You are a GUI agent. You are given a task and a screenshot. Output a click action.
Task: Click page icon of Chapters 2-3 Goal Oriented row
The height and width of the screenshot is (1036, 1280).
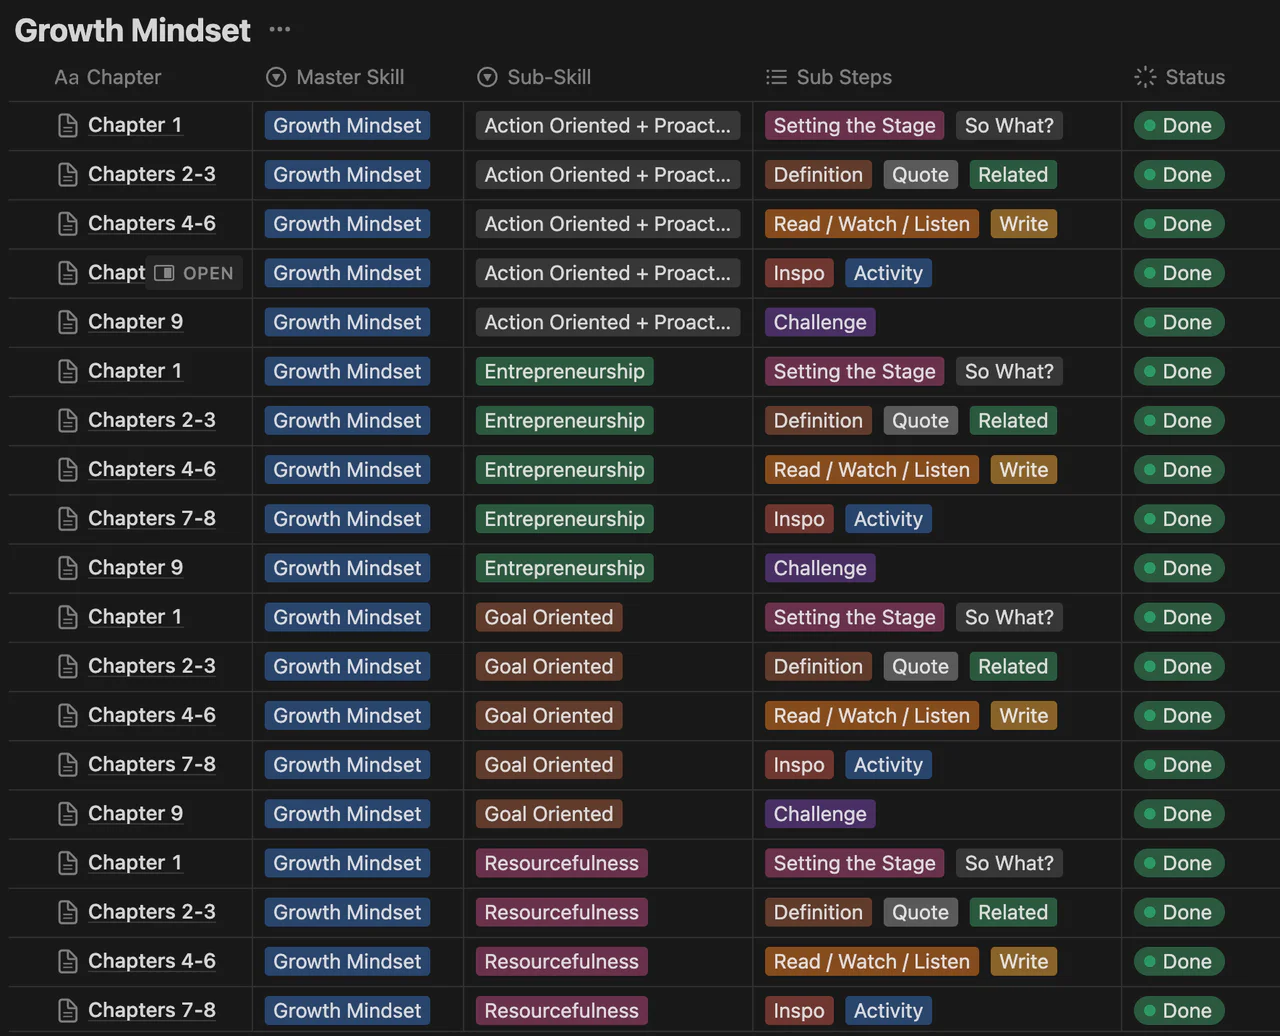click(67, 666)
